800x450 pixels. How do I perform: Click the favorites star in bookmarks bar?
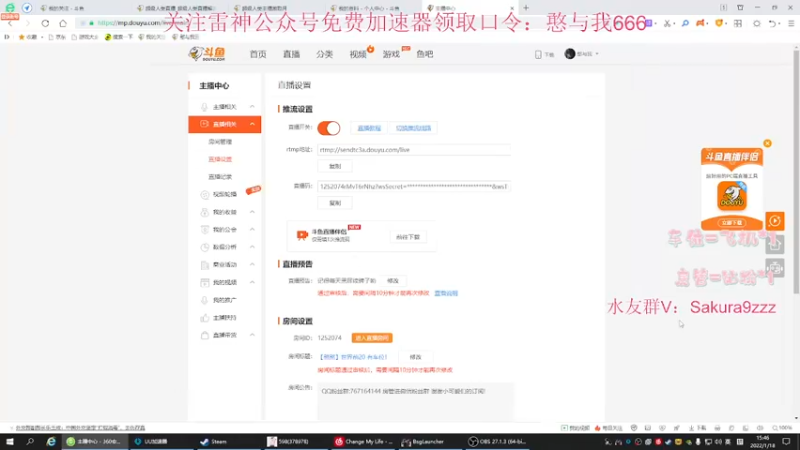click(x=21, y=37)
